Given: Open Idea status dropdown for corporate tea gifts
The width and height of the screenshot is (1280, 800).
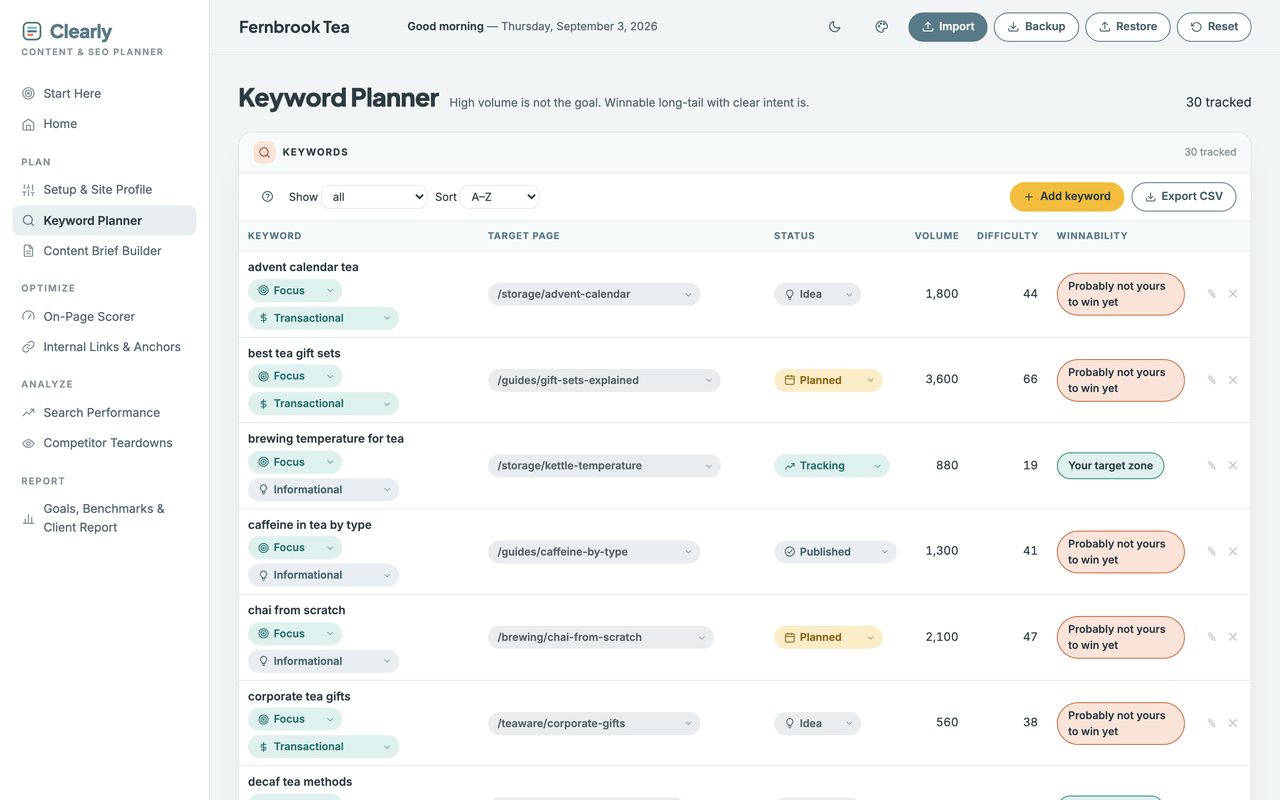Looking at the screenshot, I should (x=817, y=723).
